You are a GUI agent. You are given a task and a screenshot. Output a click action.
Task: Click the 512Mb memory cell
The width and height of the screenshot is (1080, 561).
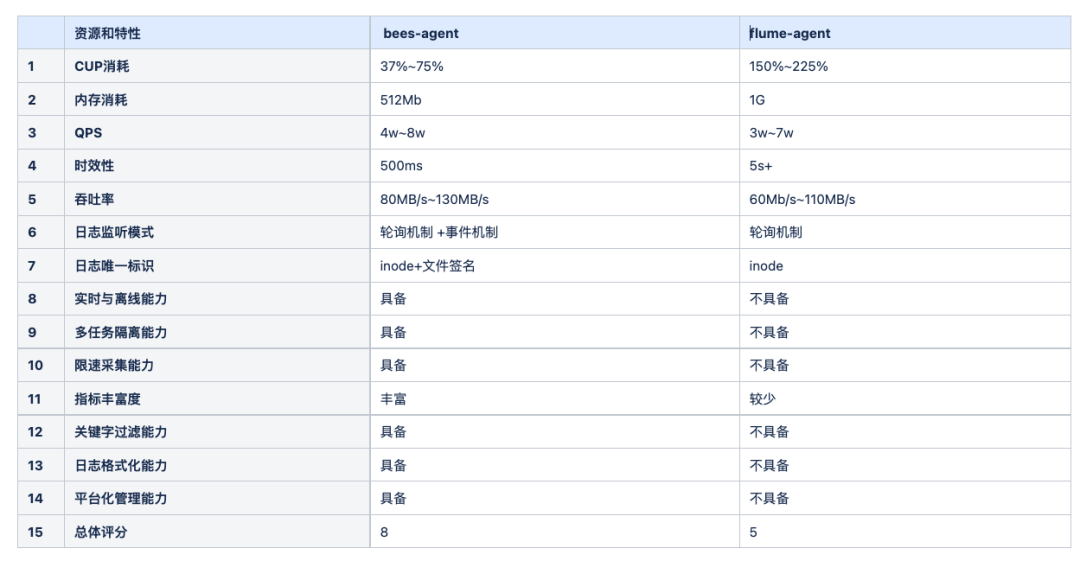point(404,100)
